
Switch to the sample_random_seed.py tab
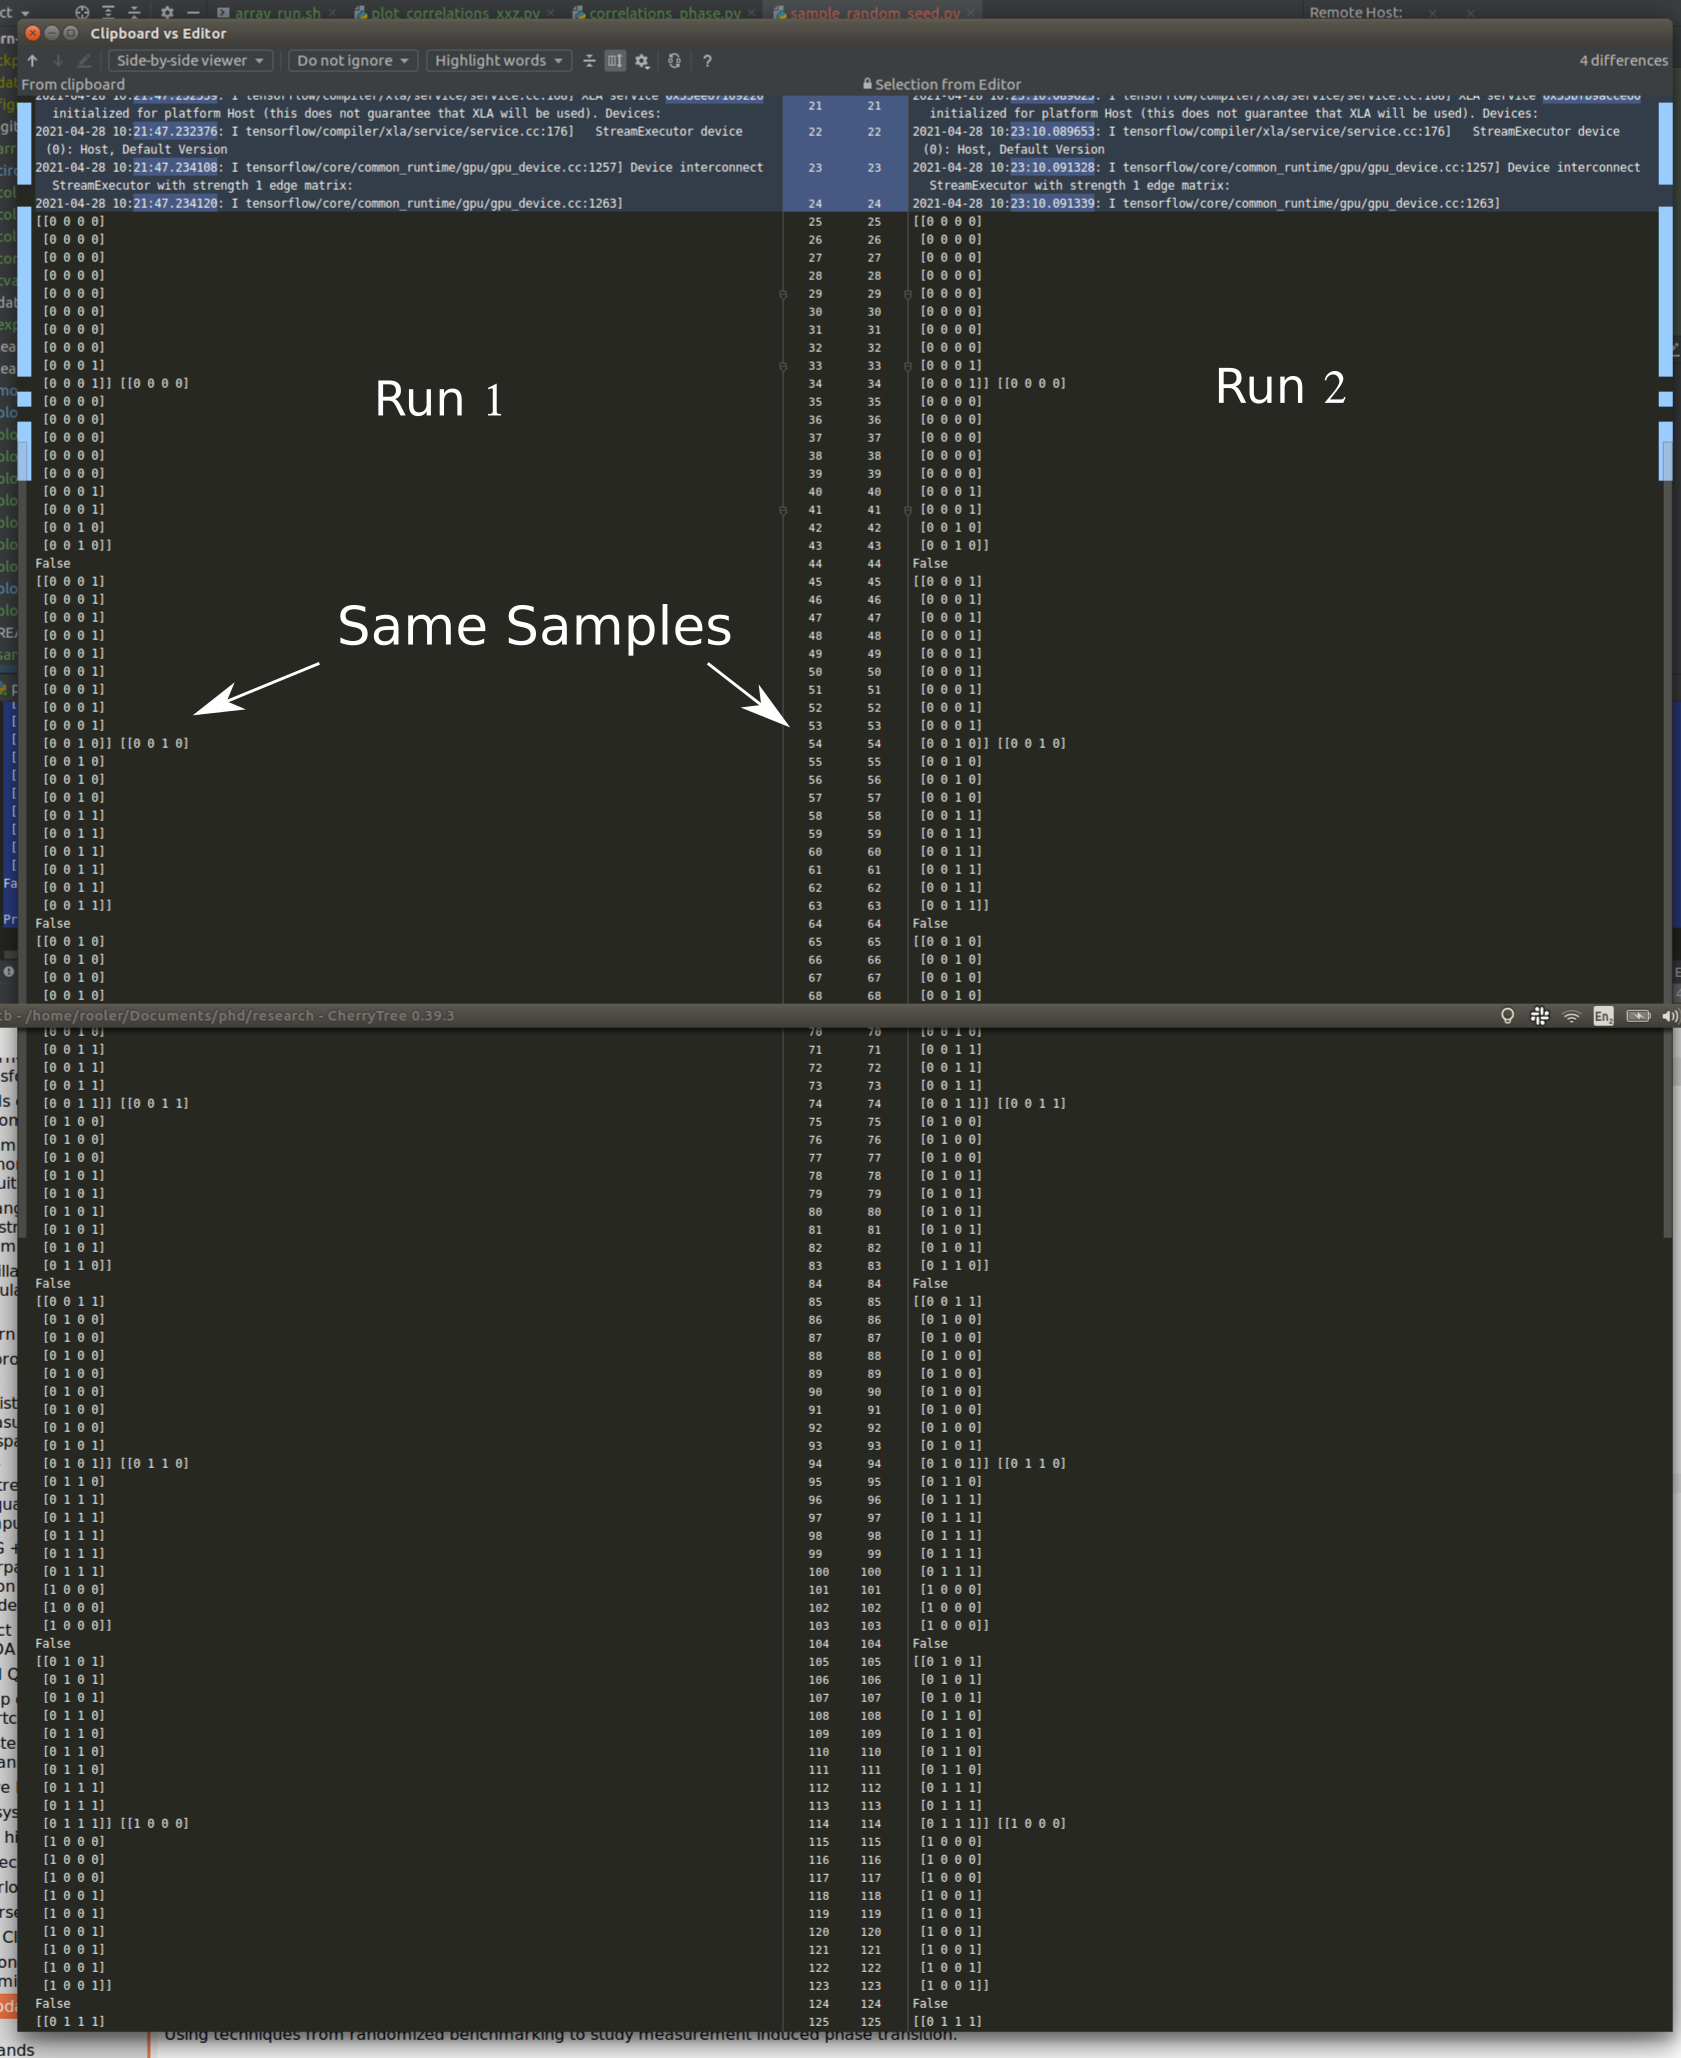[x=872, y=13]
